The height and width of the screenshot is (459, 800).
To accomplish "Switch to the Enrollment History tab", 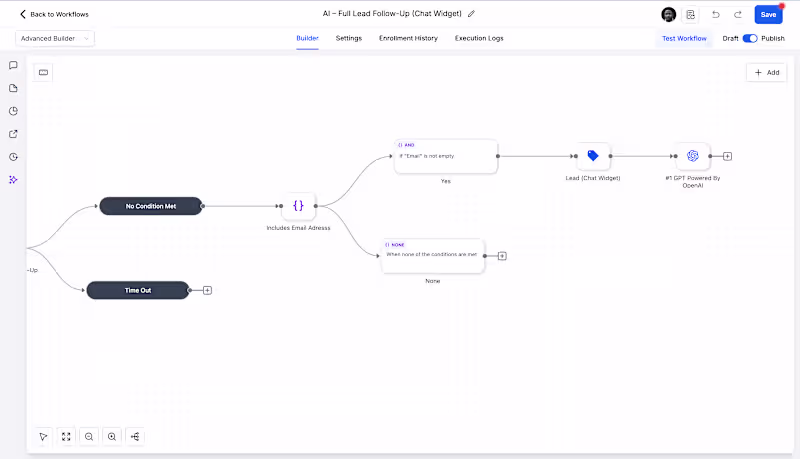I will [408, 38].
